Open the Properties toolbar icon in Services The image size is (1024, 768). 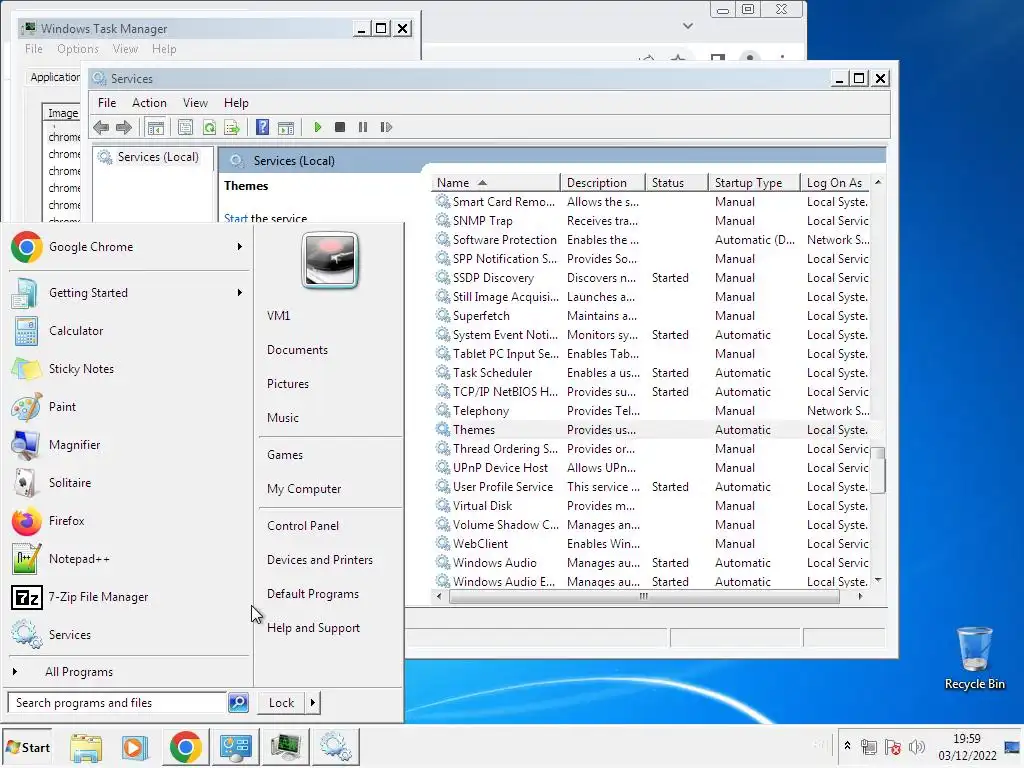tap(185, 127)
